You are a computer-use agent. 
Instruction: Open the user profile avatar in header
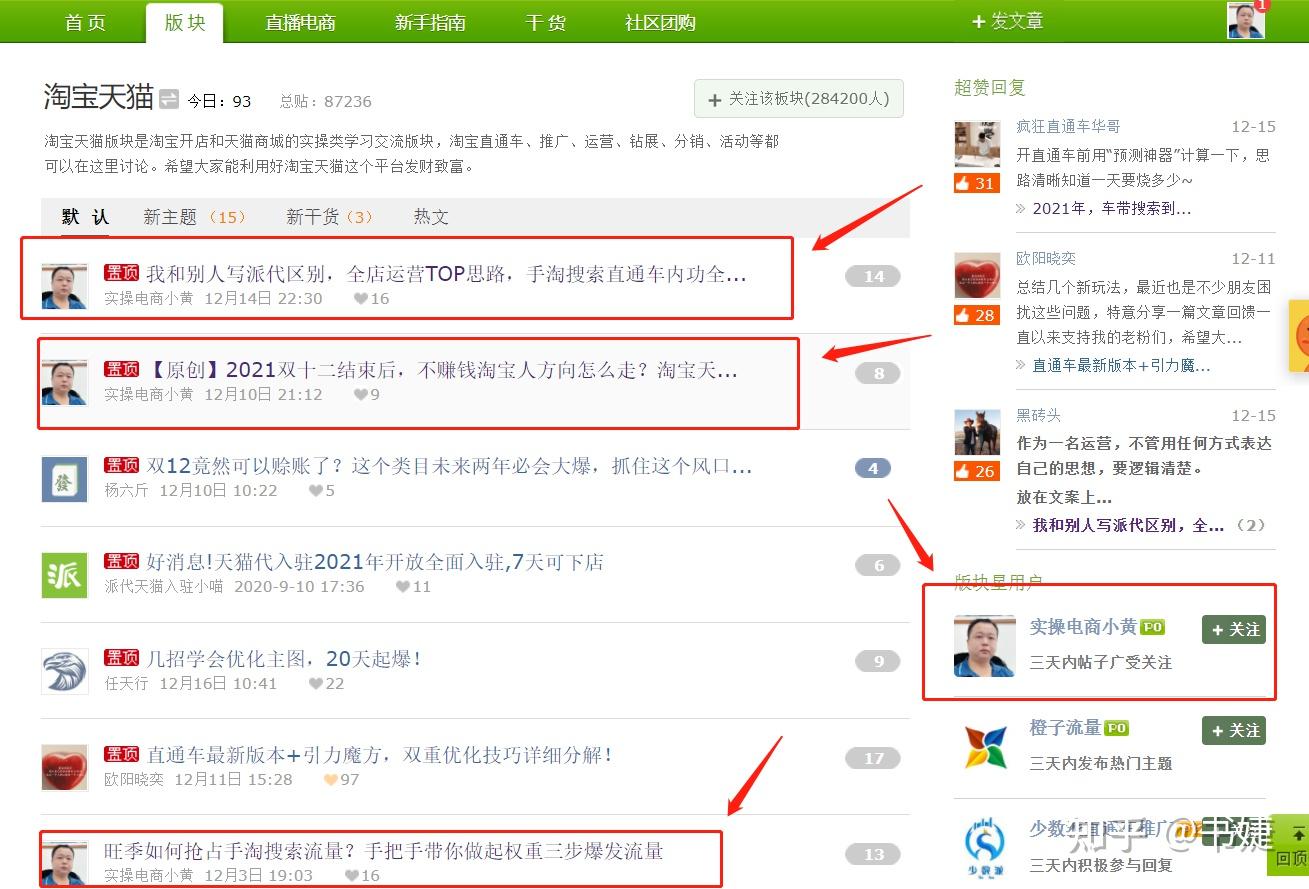pos(1246,20)
